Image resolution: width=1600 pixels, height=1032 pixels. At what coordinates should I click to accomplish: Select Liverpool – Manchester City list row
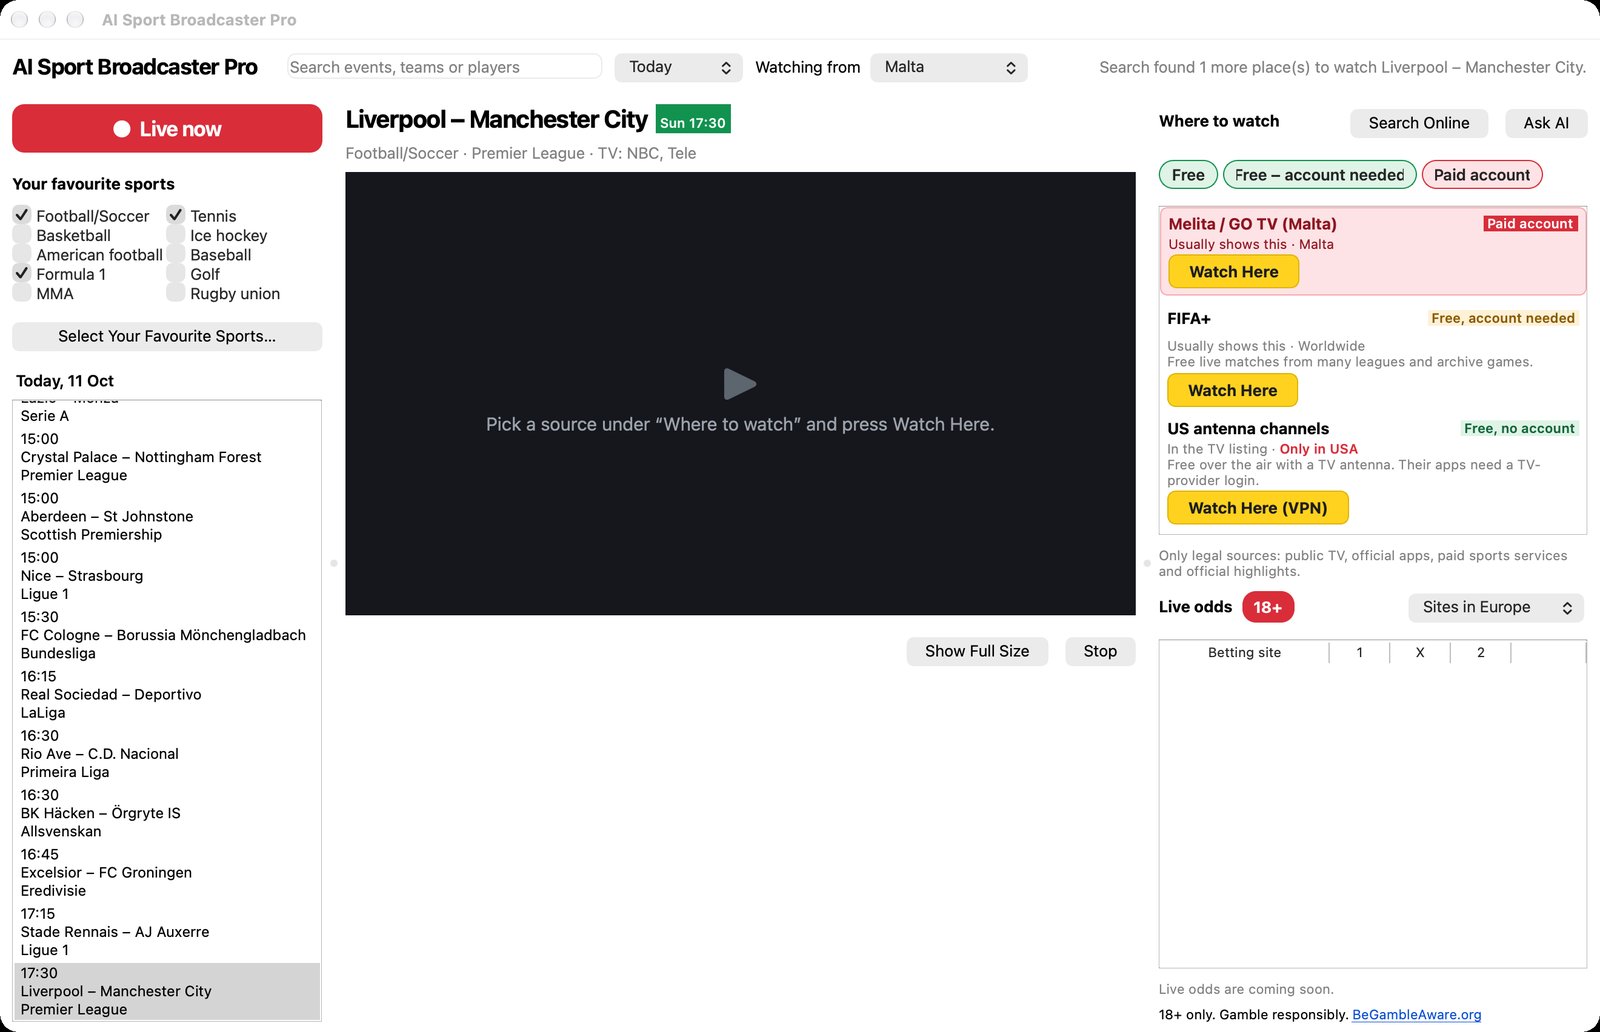(x=167, y=991)
